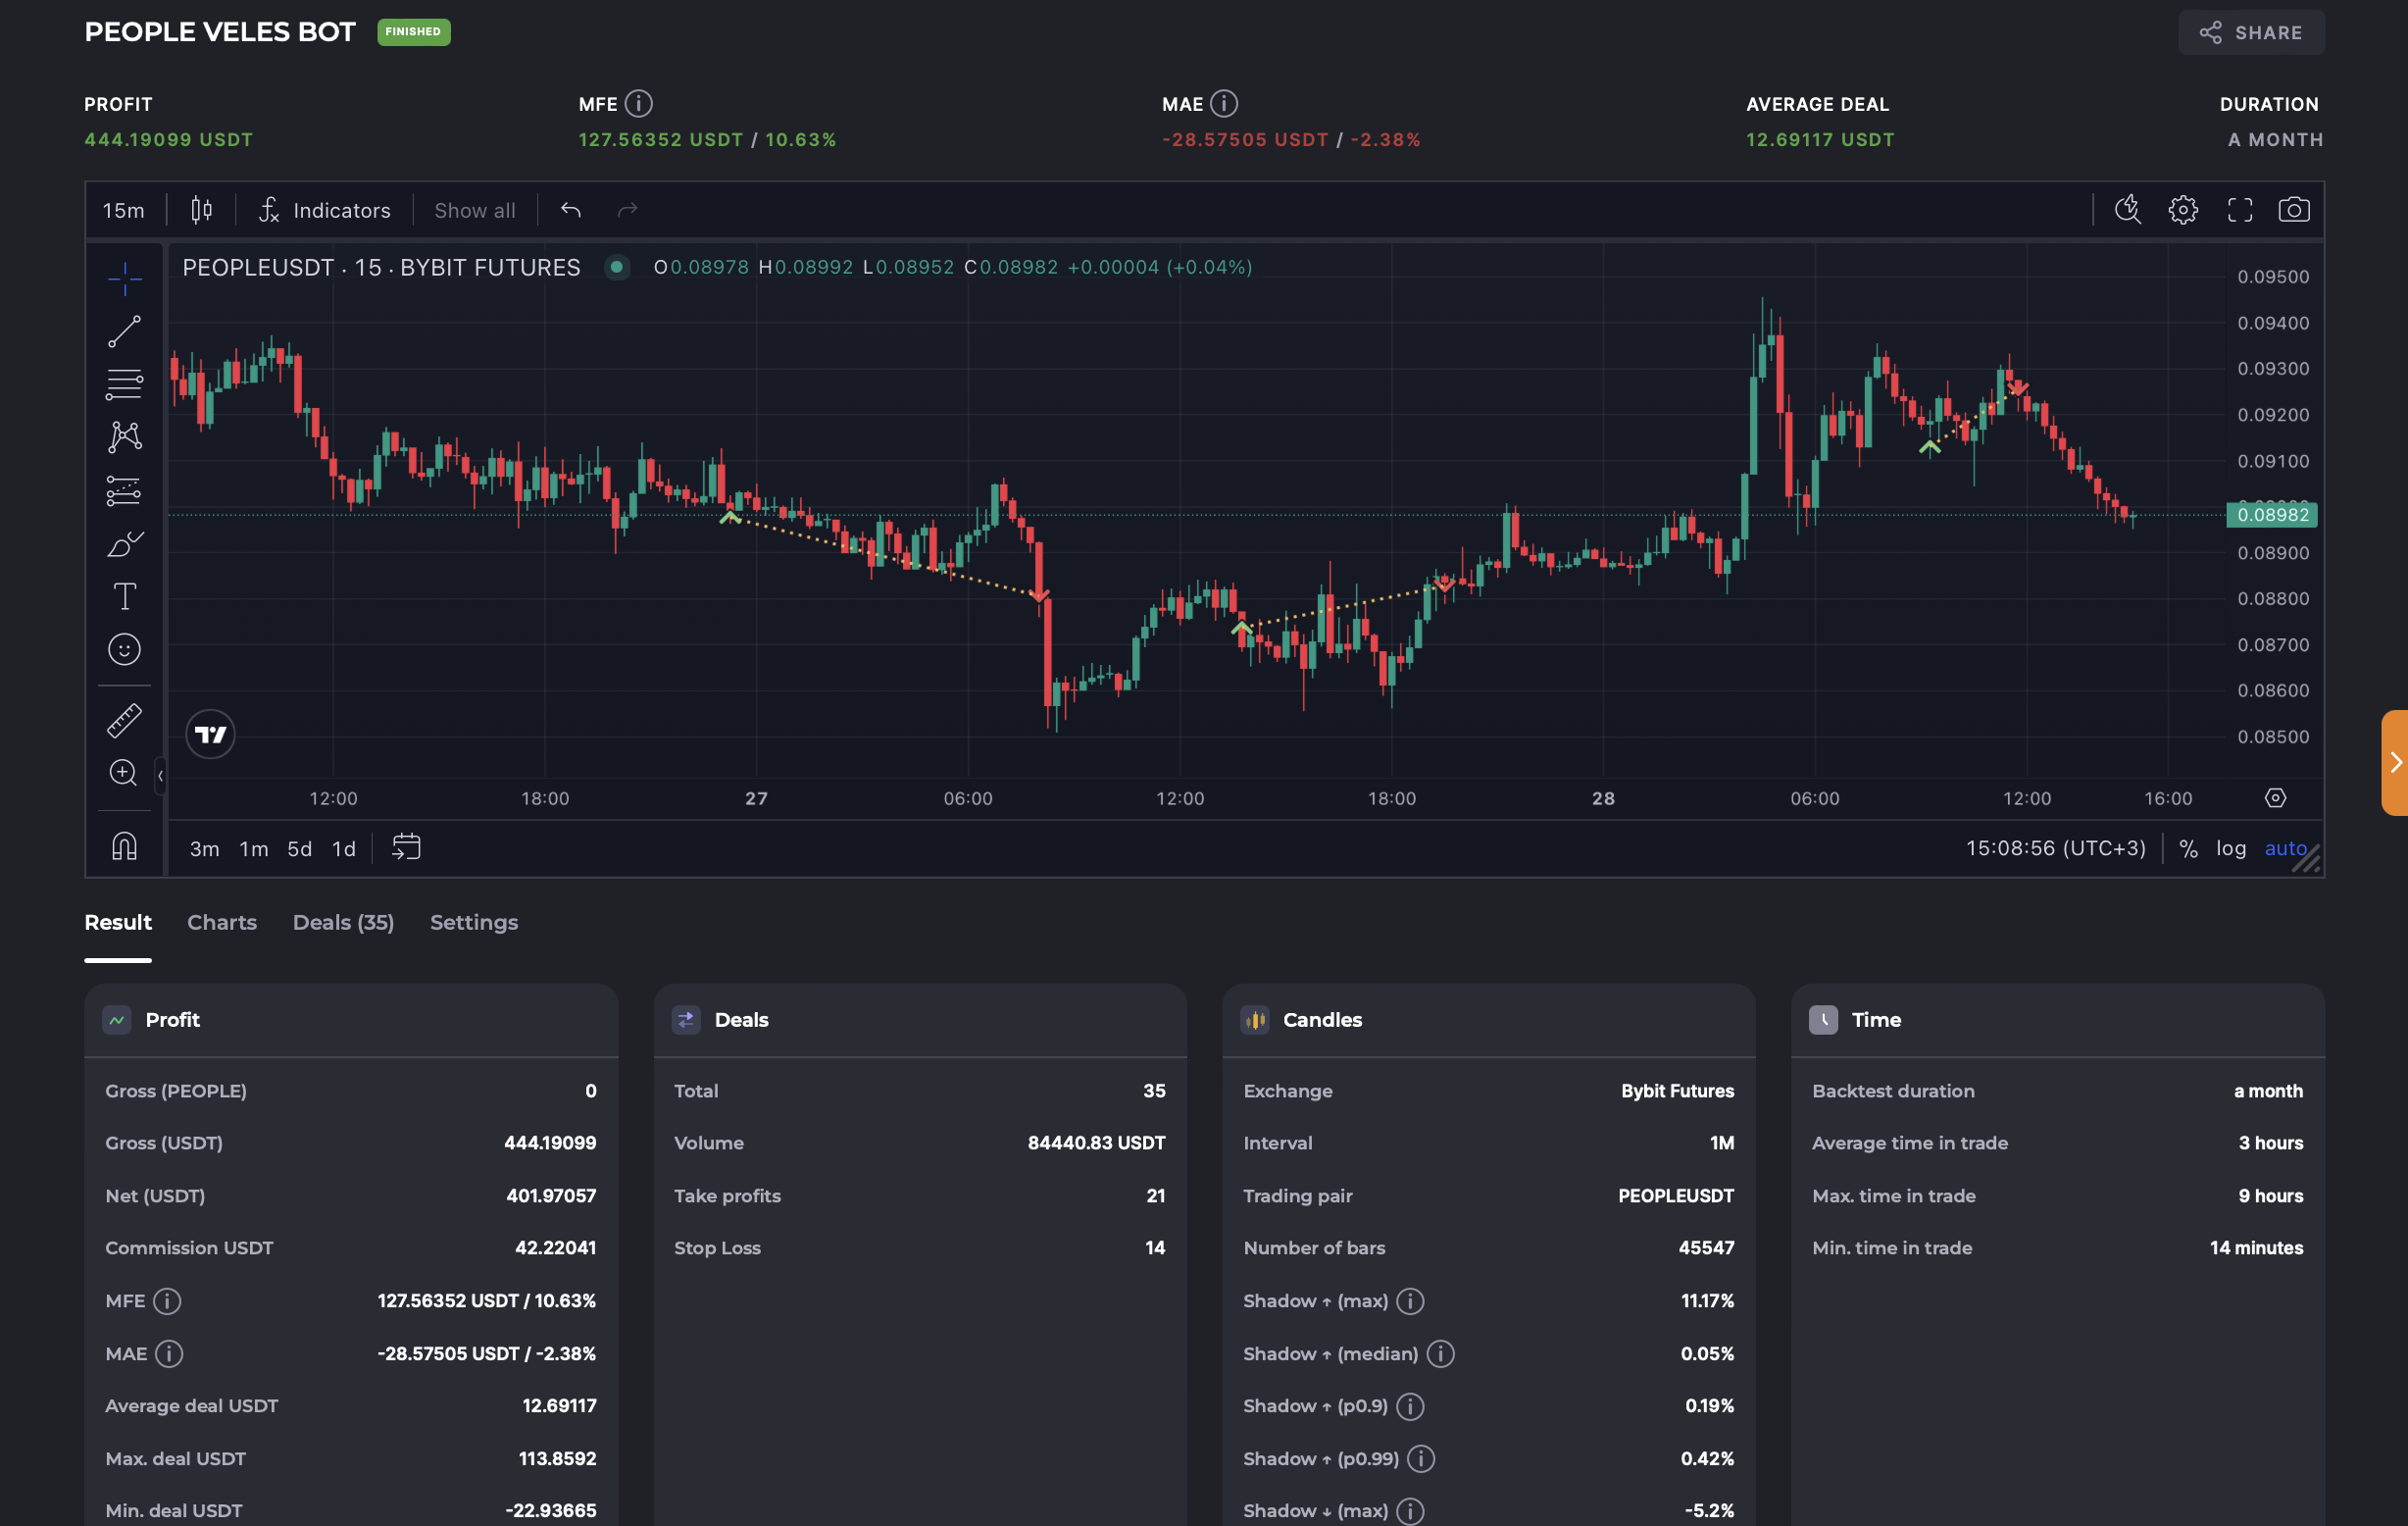Open the Emoji sticker tool

tap(124, 649)
